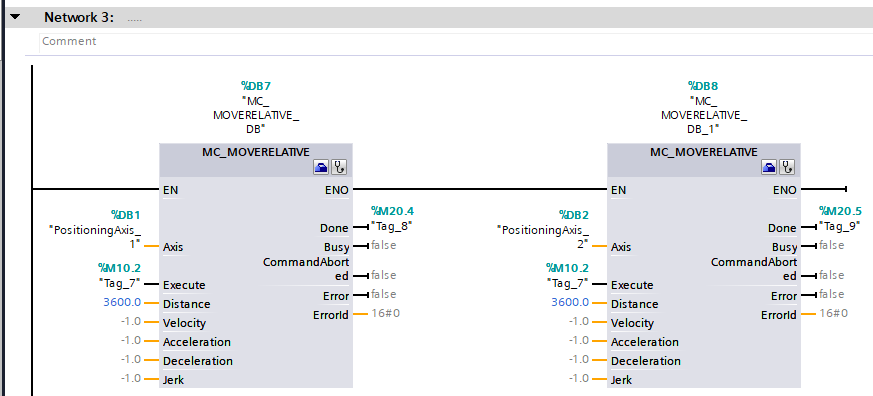The image size is (873, 396).
Task: Edit Jerk value -1.0 on second block
Action: (579, 378)
